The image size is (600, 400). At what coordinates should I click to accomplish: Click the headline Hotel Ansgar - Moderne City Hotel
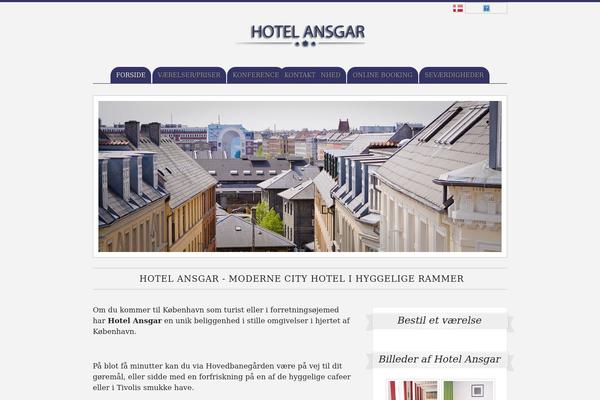point(302,279)
